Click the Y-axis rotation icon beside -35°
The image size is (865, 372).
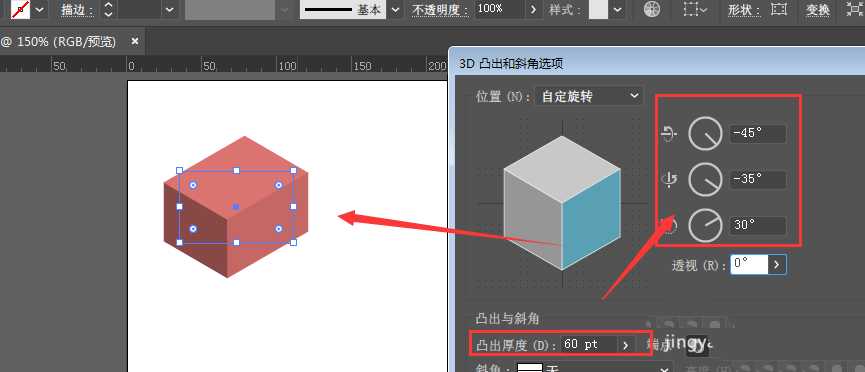669,180
